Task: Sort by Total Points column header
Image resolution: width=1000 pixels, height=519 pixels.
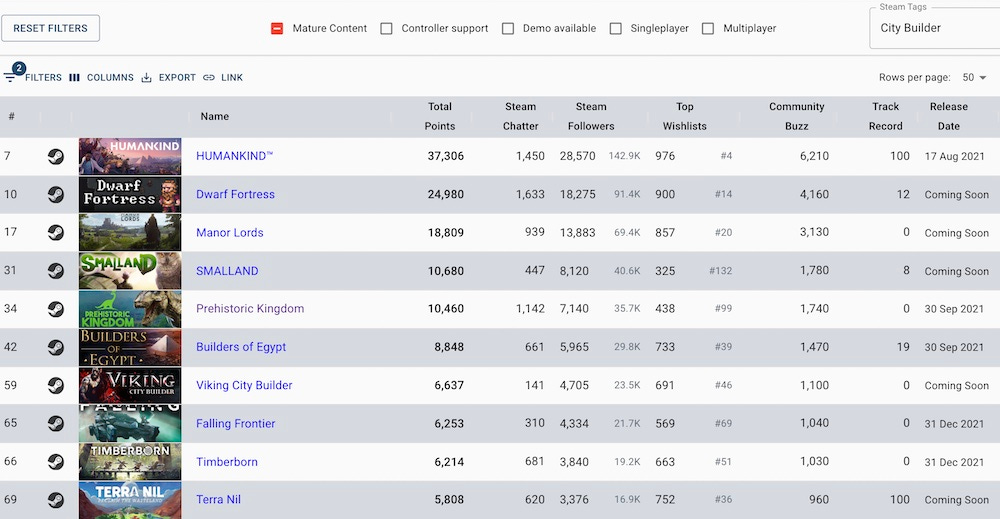Action: point(439,116)
